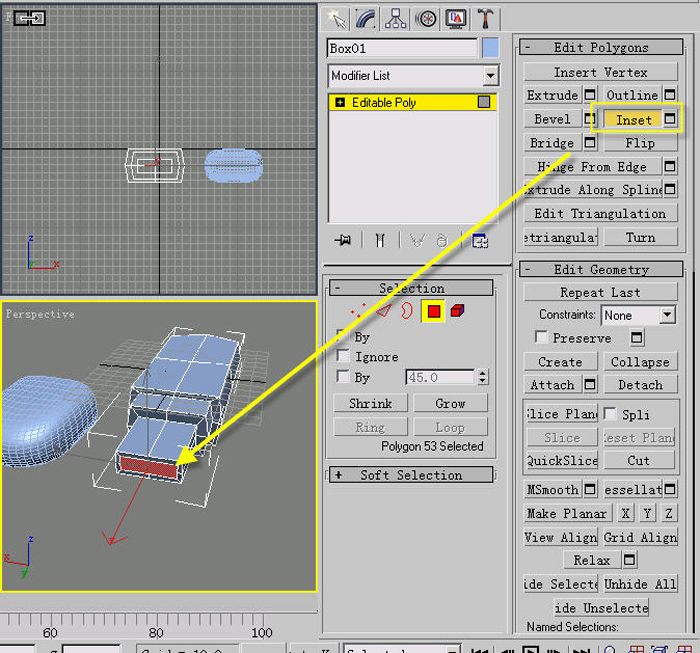Open the Create command panel tab

point(336,20)
